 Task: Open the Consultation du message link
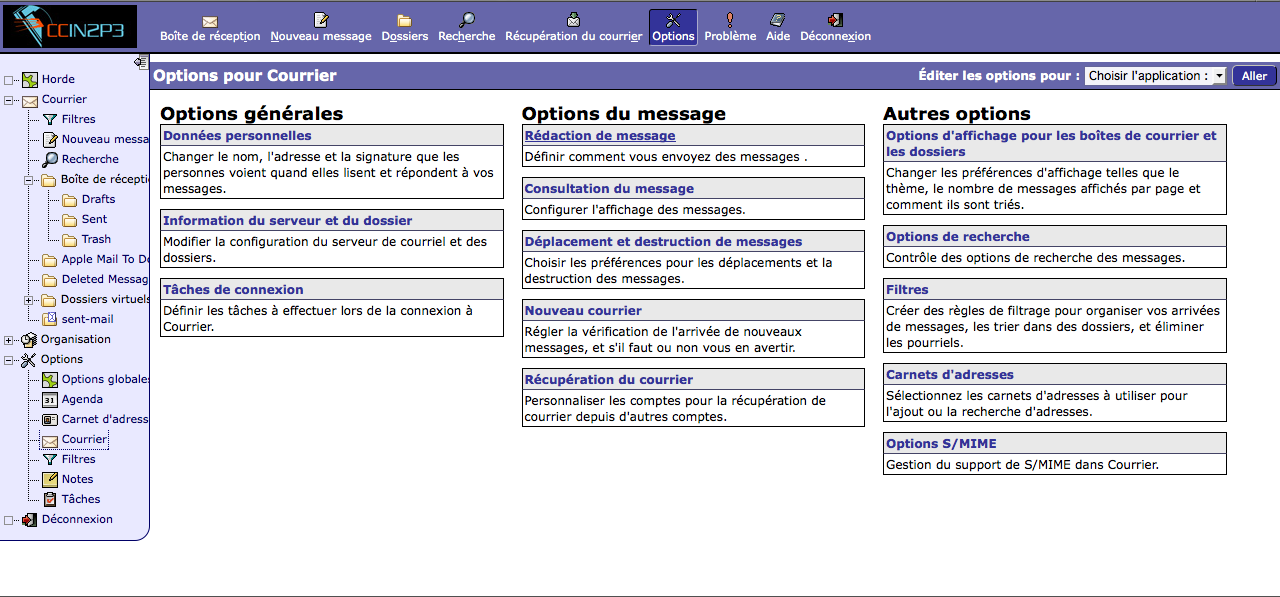coord(609,189)
